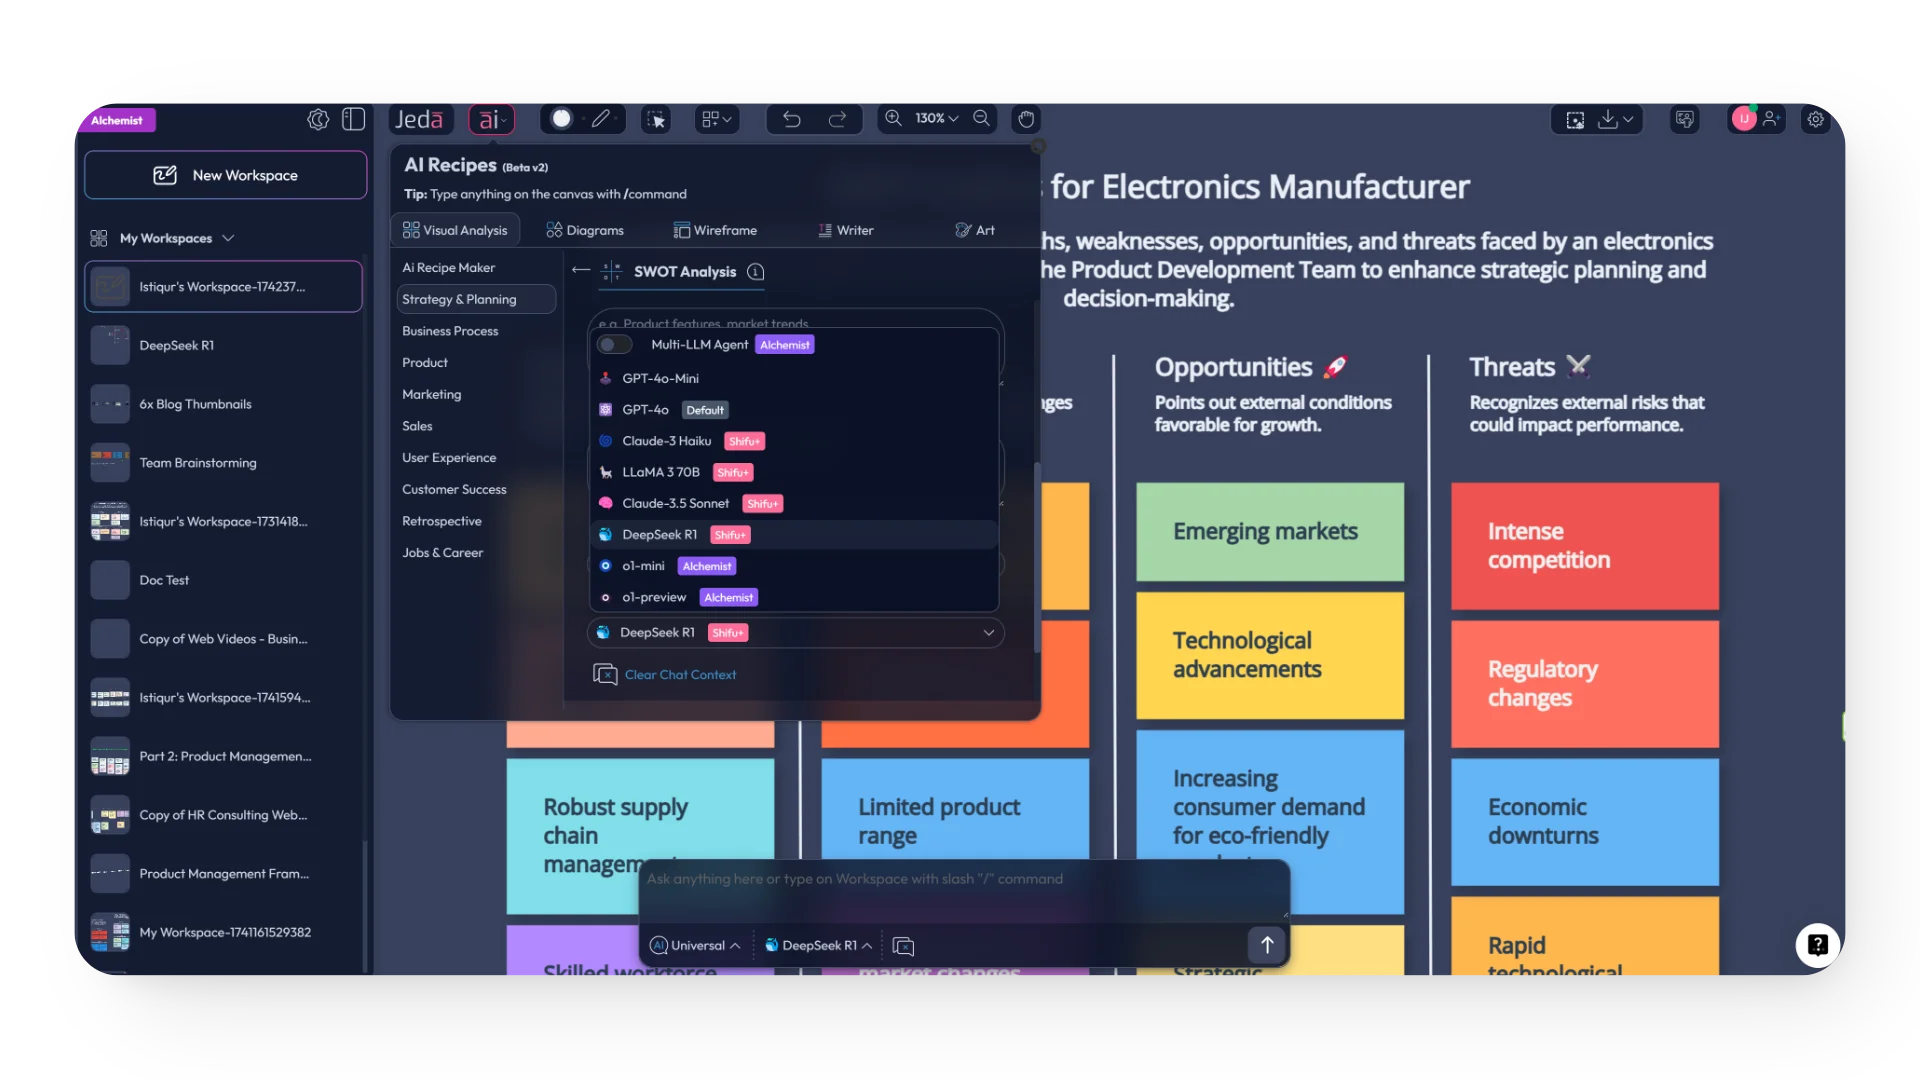The width and height of the screenshot is (1920, 1080).
Task: Open the help question mark button
Action: (1817, 945)
